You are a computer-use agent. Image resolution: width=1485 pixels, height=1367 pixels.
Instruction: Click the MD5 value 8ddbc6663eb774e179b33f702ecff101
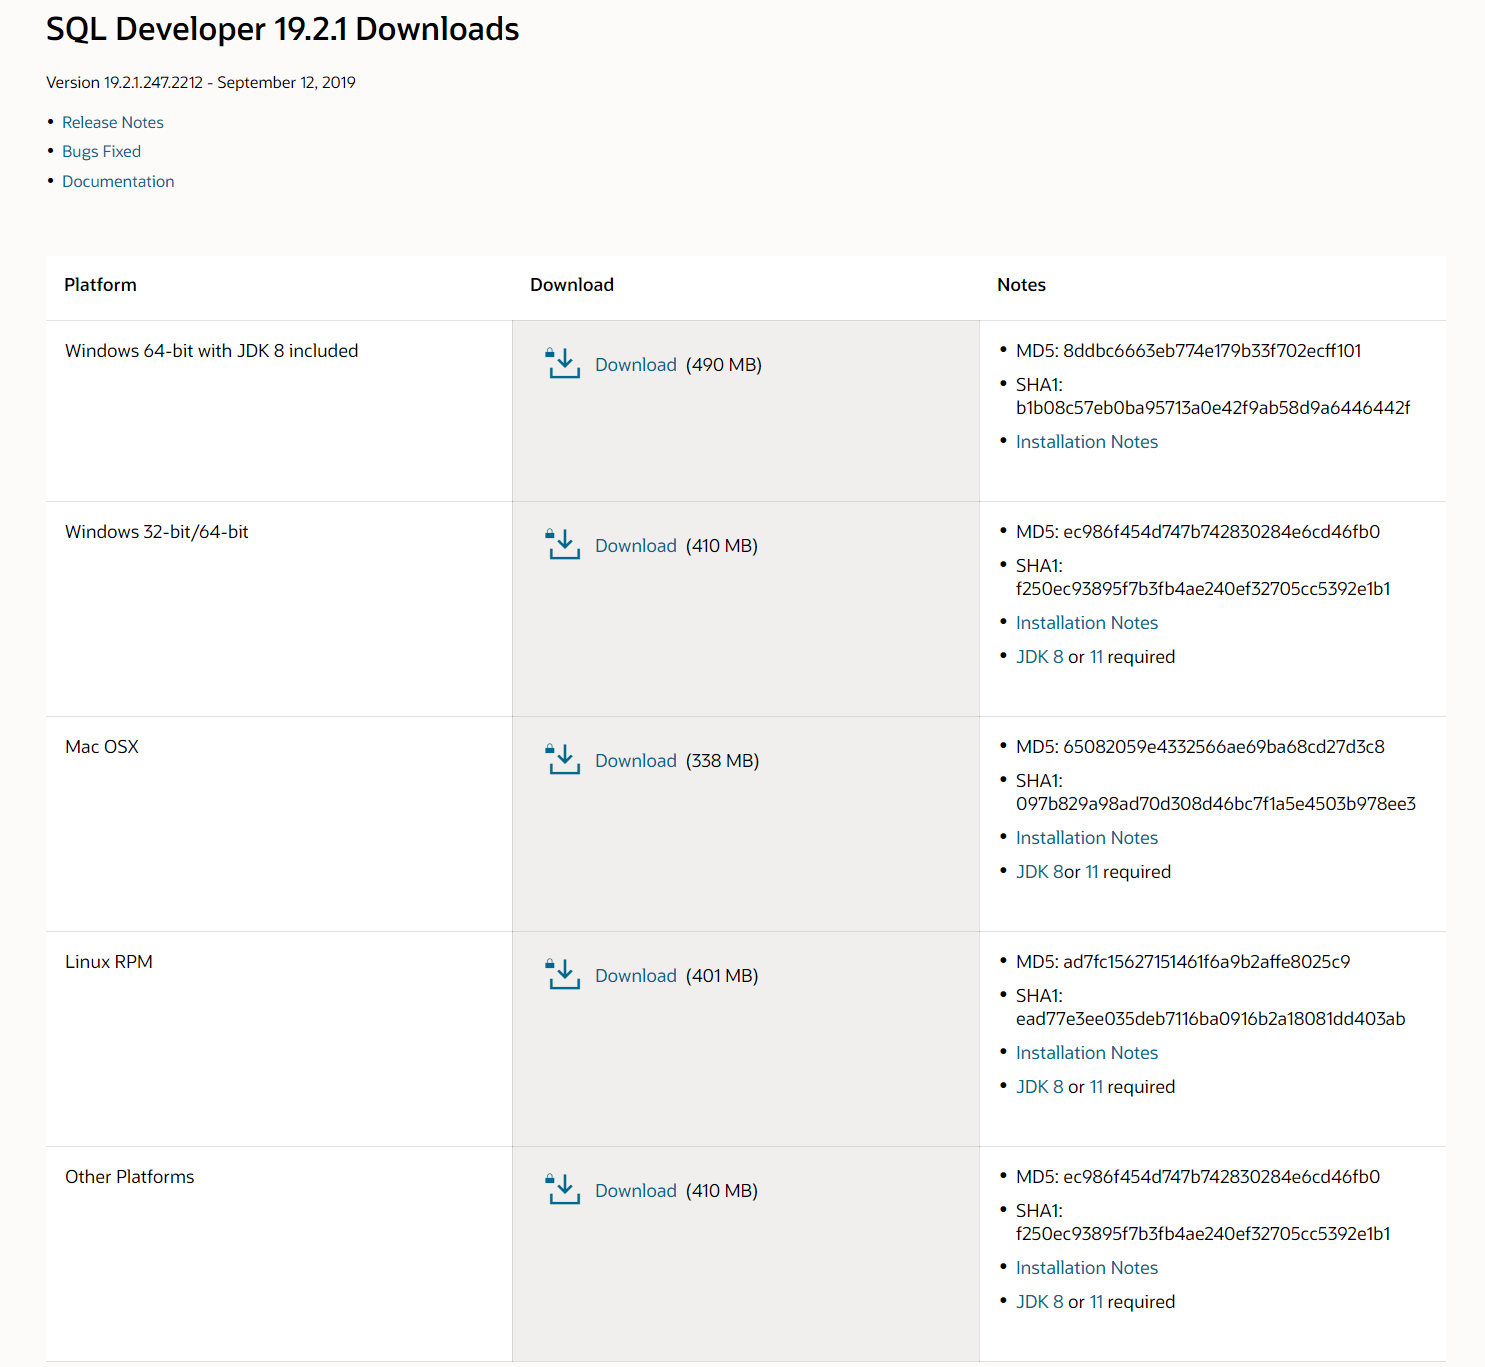[x=1212, y=351]
